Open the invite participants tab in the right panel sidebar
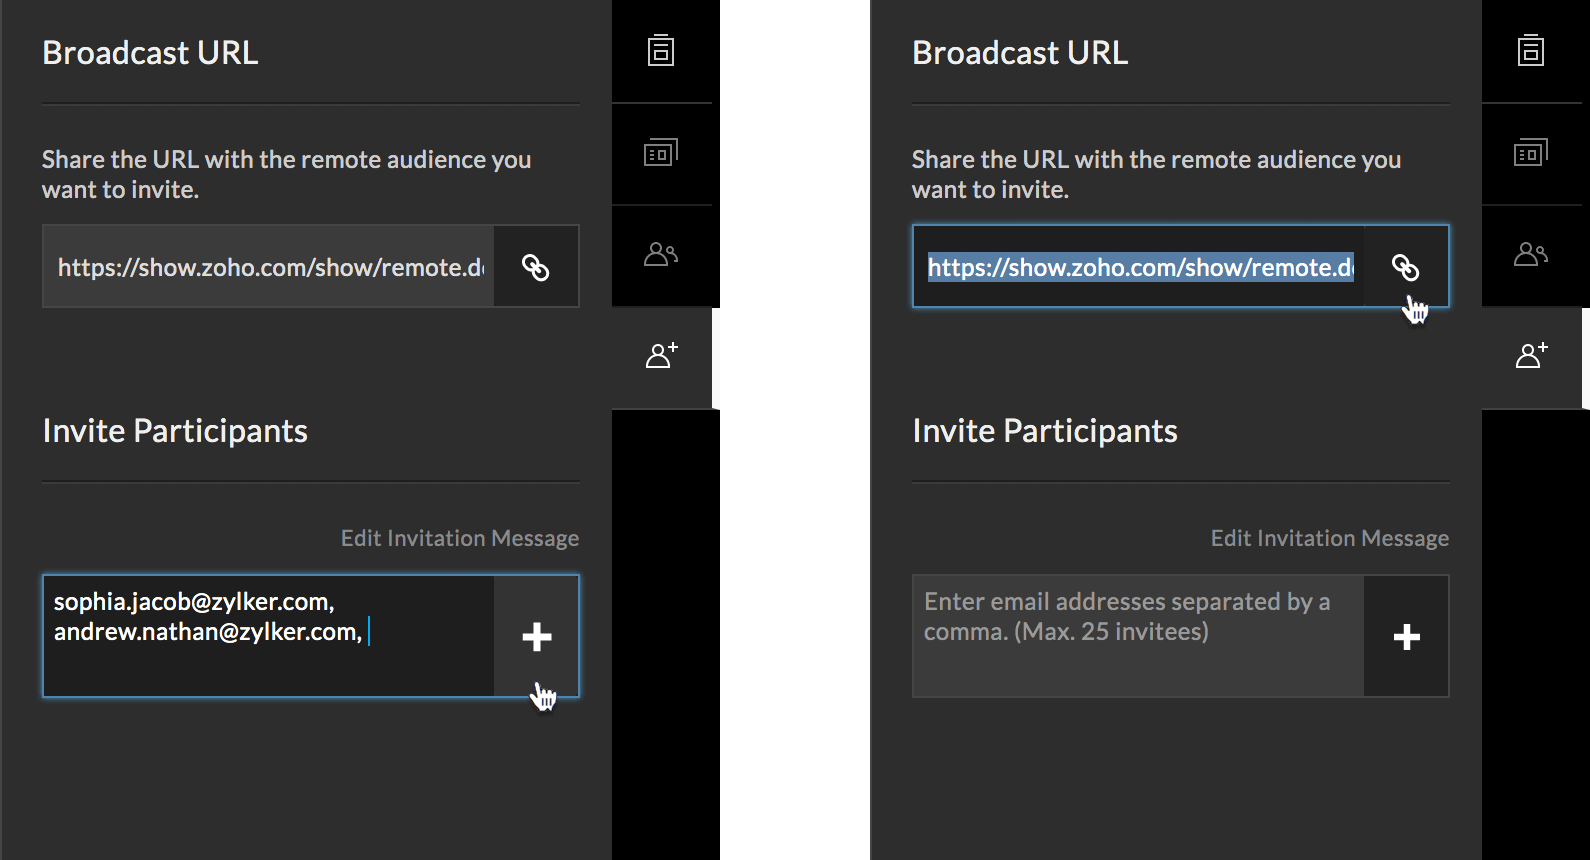Viewport: 1590px width, 860px height. (x=1531, y=356)
